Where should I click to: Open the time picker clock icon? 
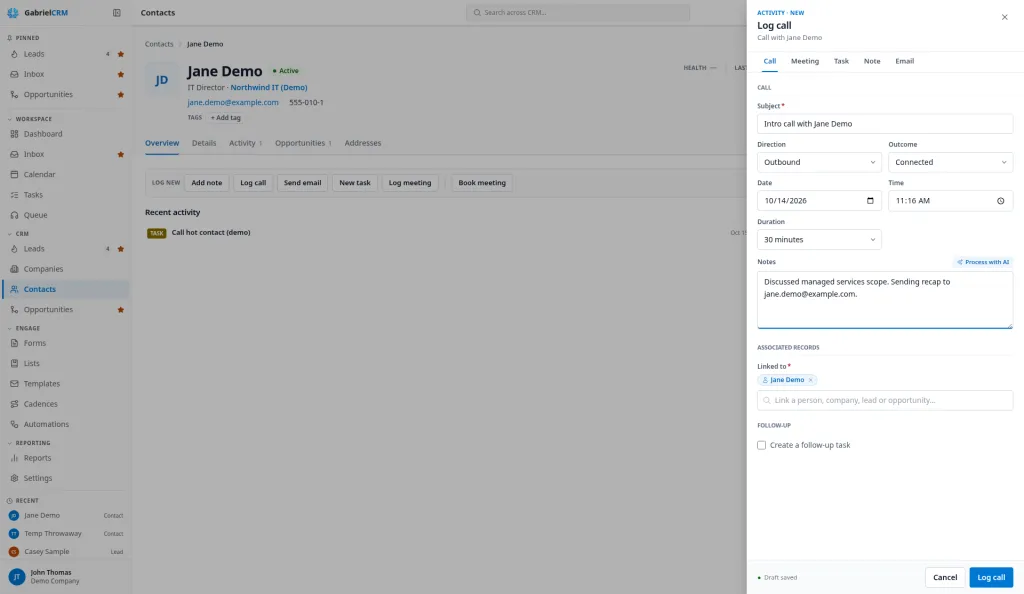pos(1000,200)
